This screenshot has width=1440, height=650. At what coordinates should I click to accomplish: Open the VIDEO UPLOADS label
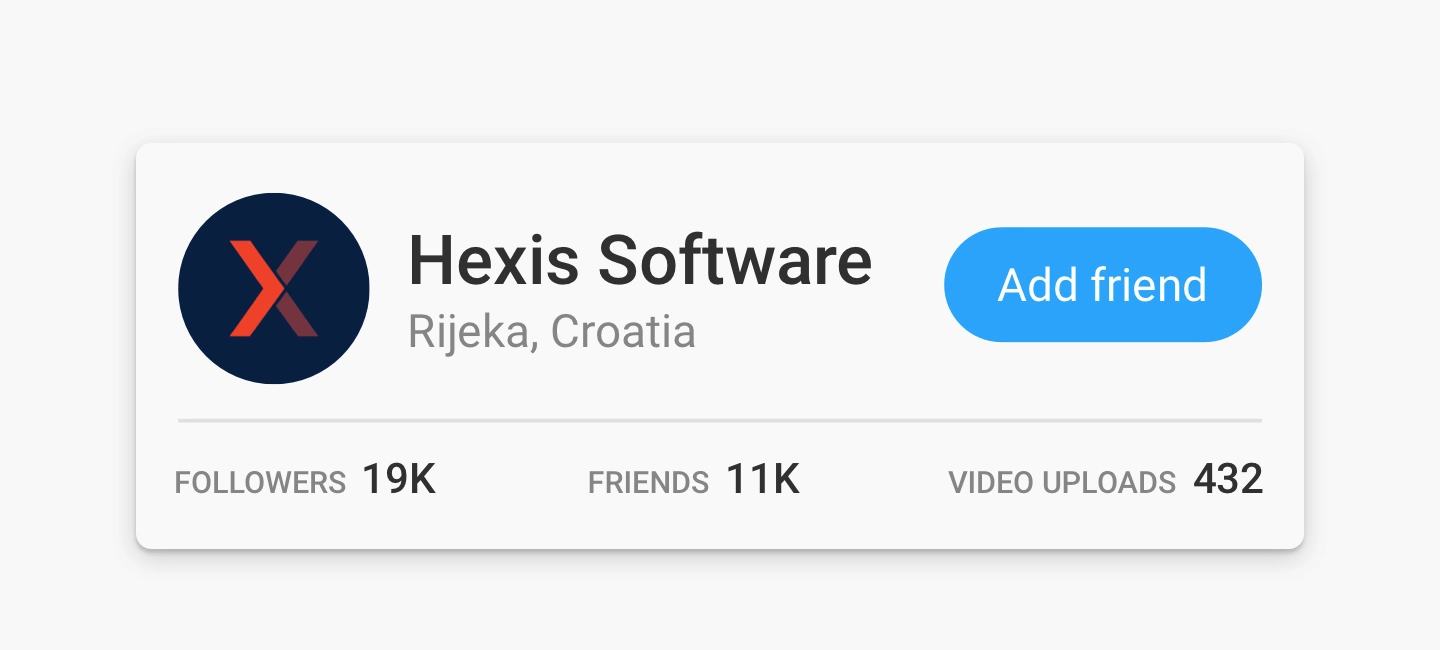pyautogui.click(x=1062, y=483)
